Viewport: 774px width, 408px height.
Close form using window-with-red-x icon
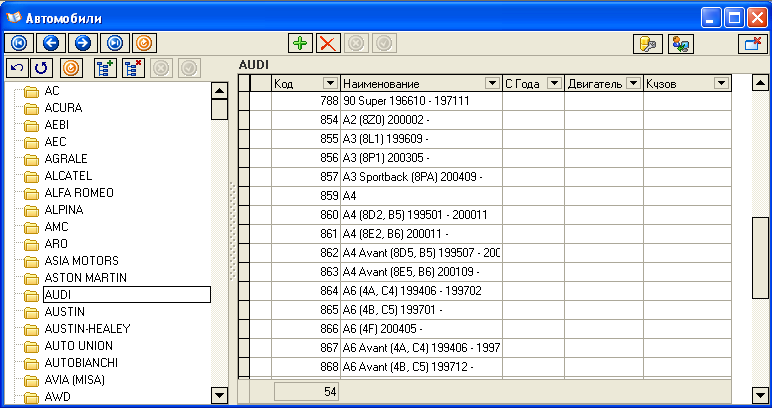point(753,44)
